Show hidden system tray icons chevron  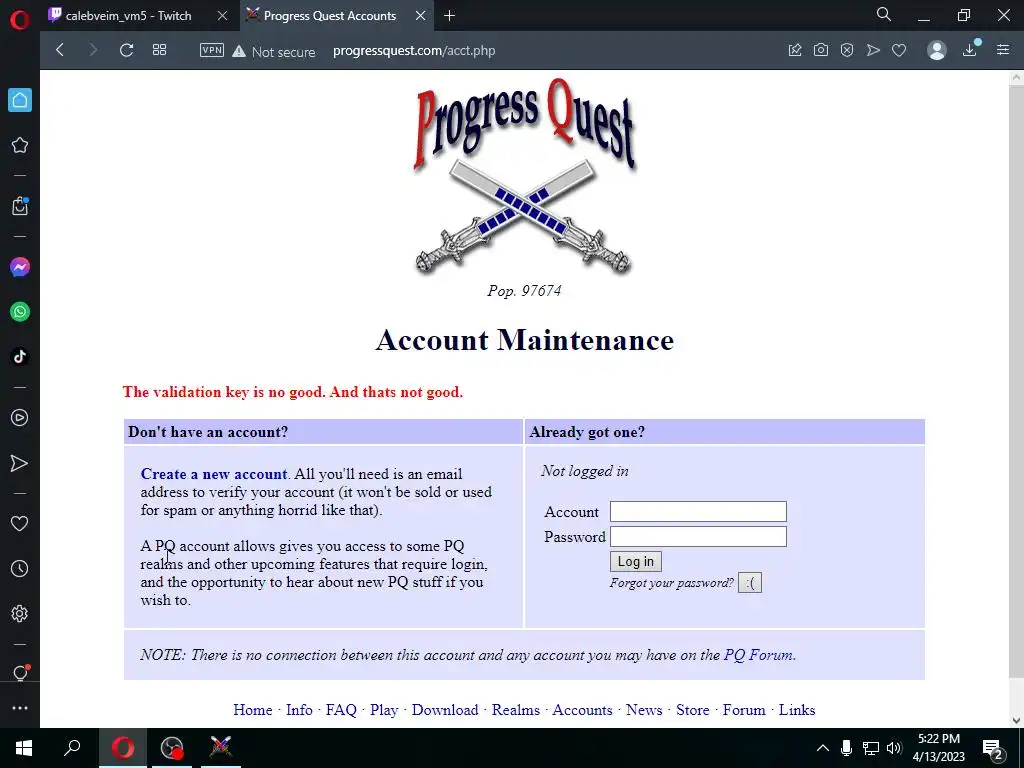coord(823,748)
